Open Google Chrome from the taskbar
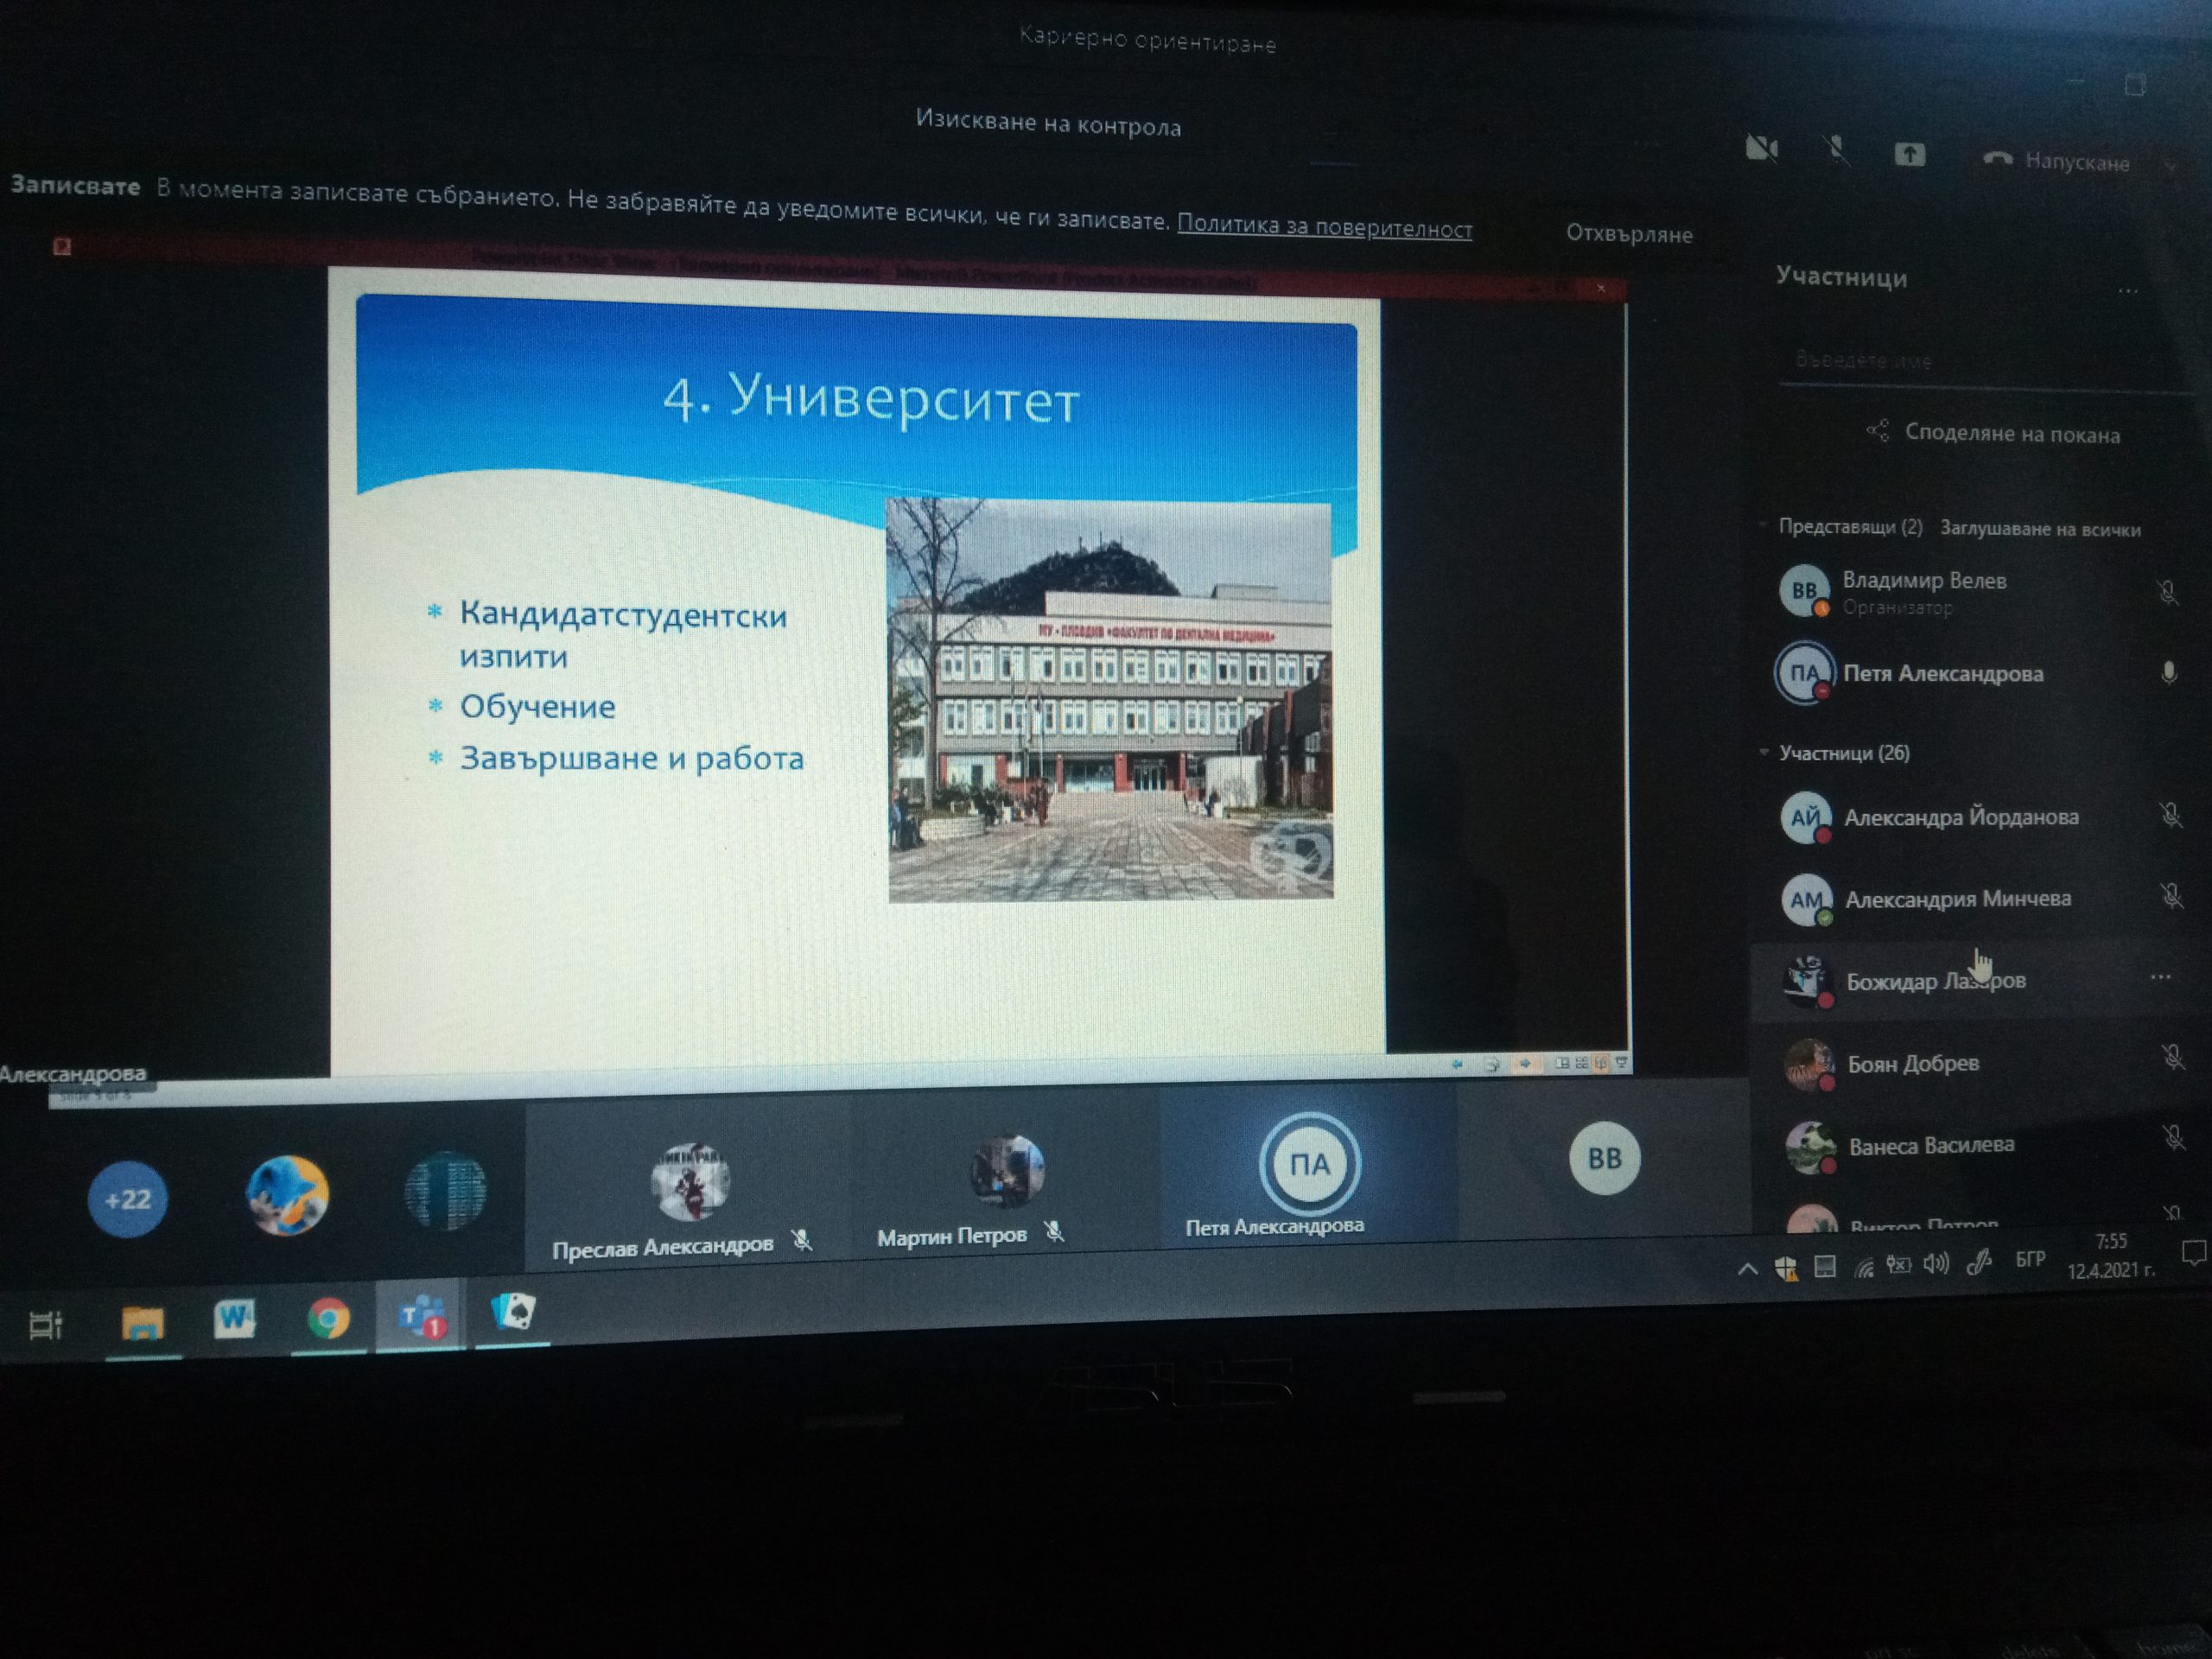This screenshot has height=1659, width=2212. click(328, 1318)
